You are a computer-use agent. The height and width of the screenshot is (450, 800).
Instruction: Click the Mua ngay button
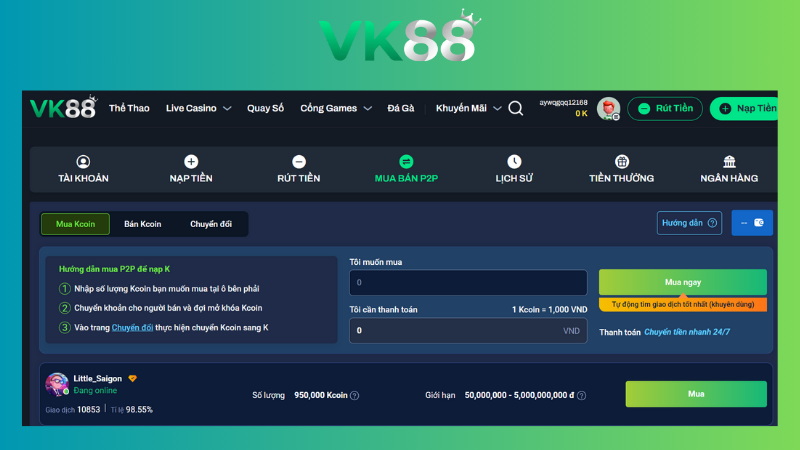pyautogui.click(x=683, y=282)
